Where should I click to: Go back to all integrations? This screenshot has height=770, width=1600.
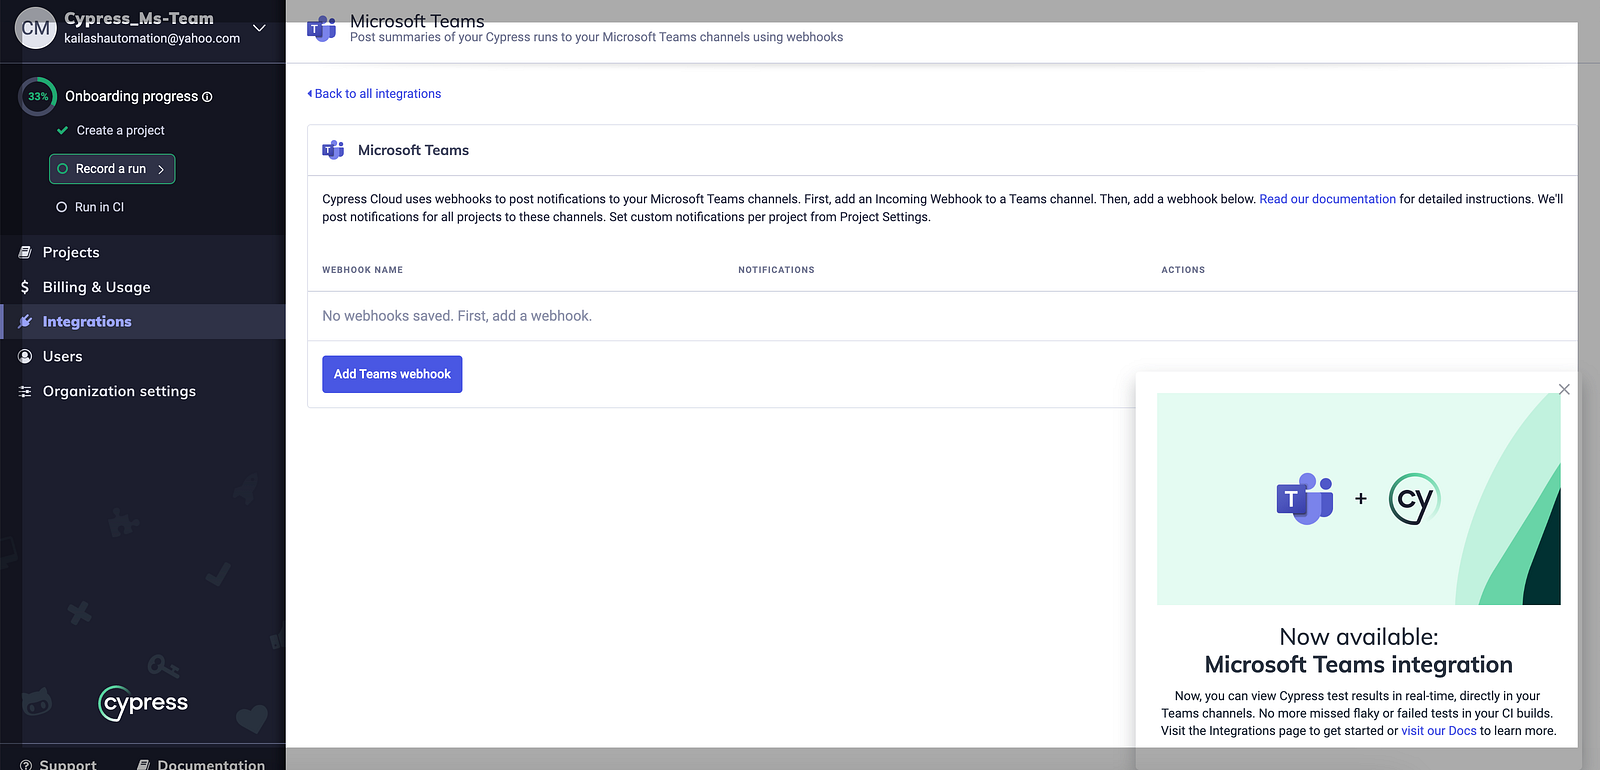[374, 94]
